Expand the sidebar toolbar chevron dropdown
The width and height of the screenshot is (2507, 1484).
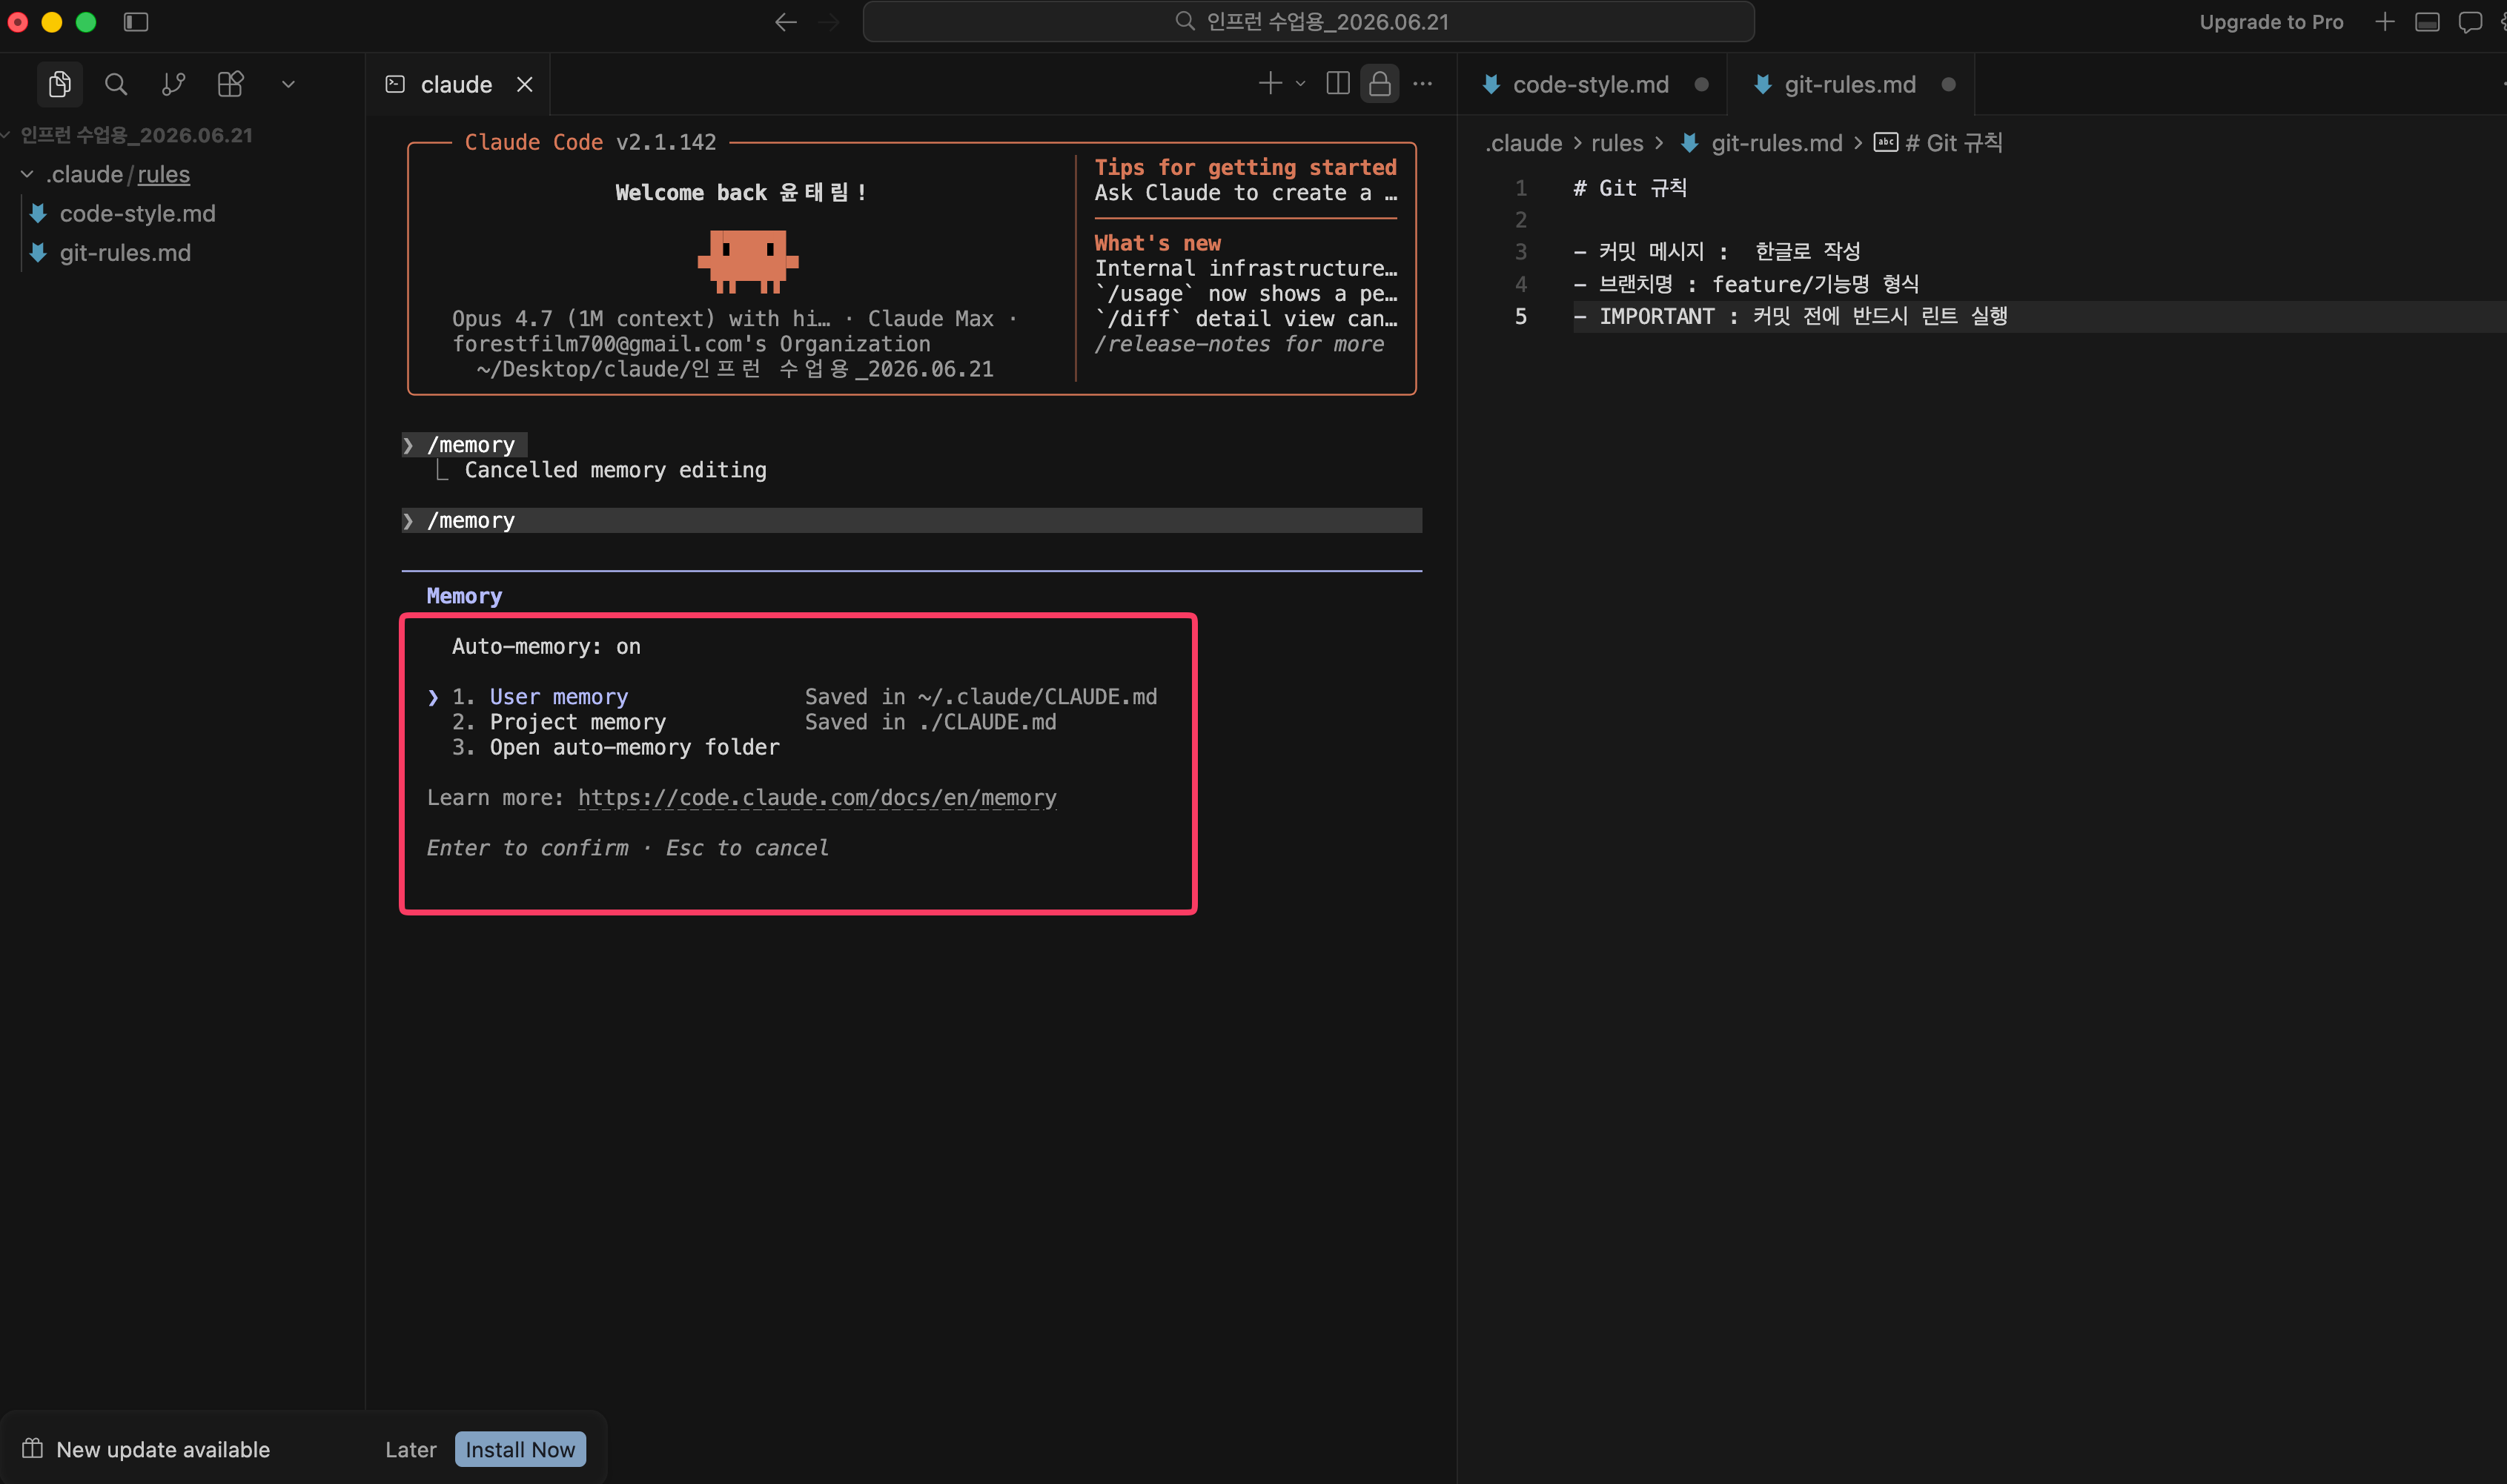pos(288,84)
